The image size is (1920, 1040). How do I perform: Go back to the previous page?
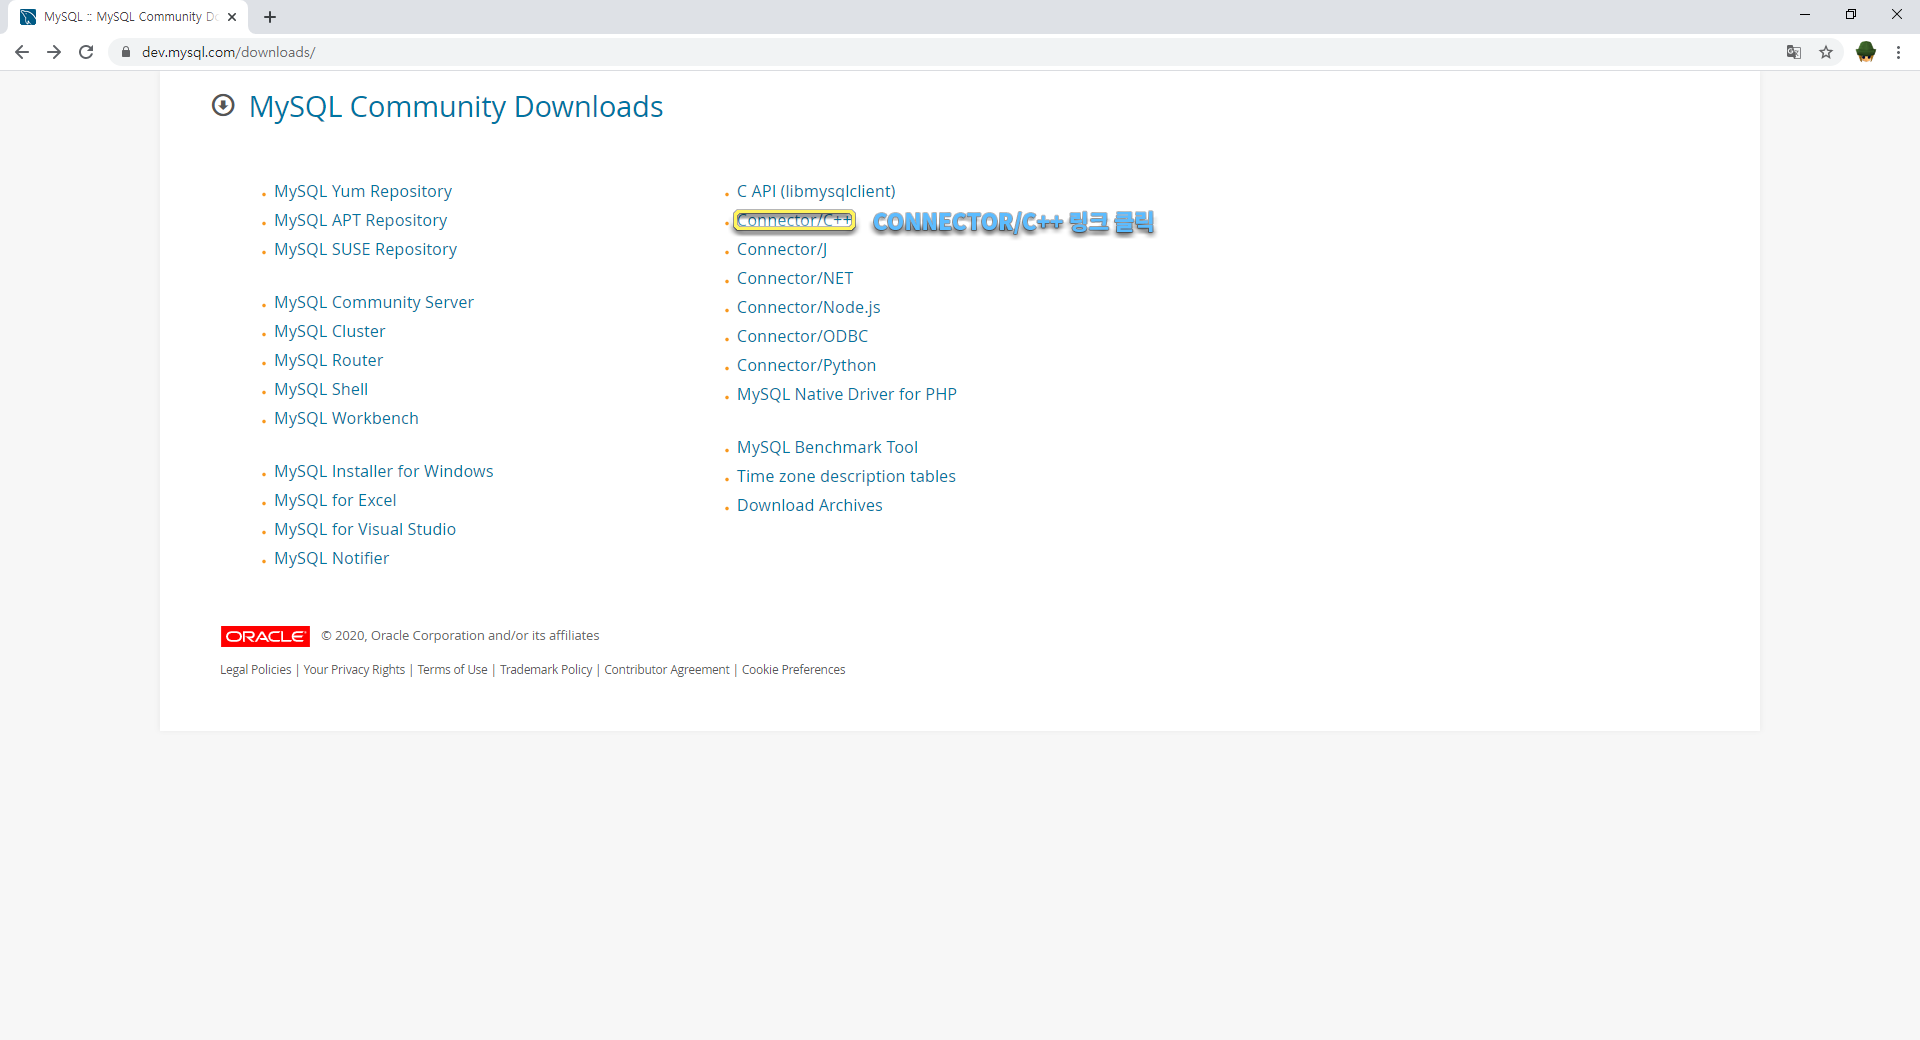tap(22, 52)
